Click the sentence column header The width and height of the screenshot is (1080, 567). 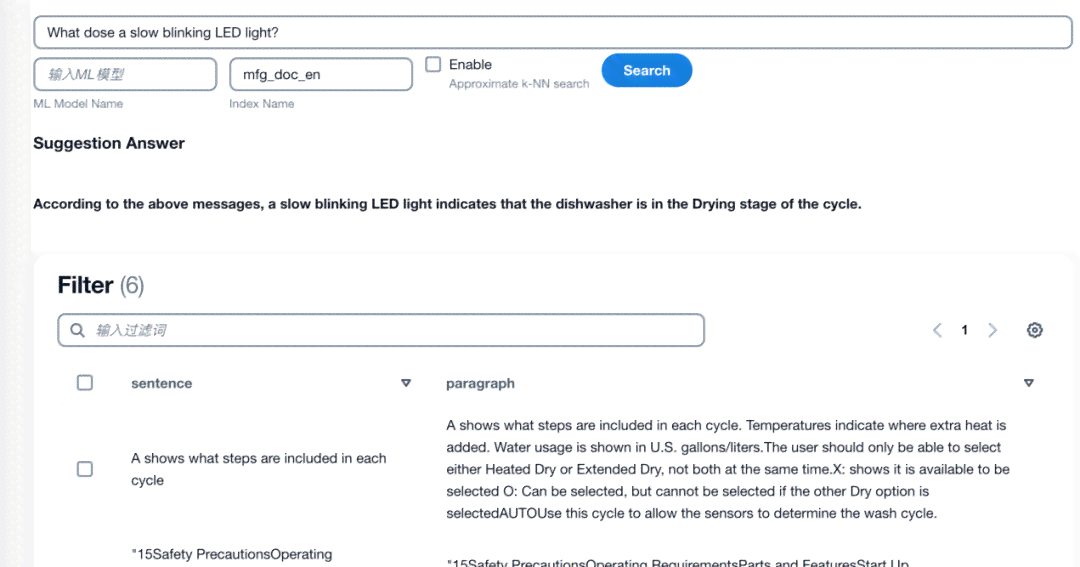coord(162,383)
